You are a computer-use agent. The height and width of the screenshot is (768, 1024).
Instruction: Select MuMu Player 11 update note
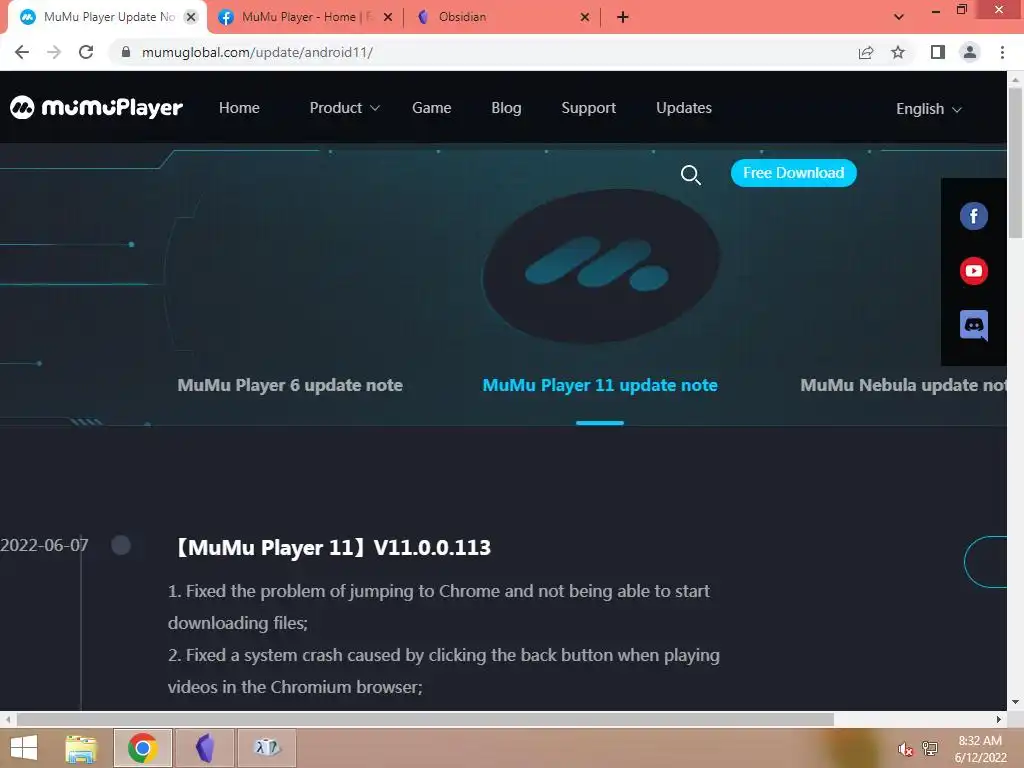600,385
